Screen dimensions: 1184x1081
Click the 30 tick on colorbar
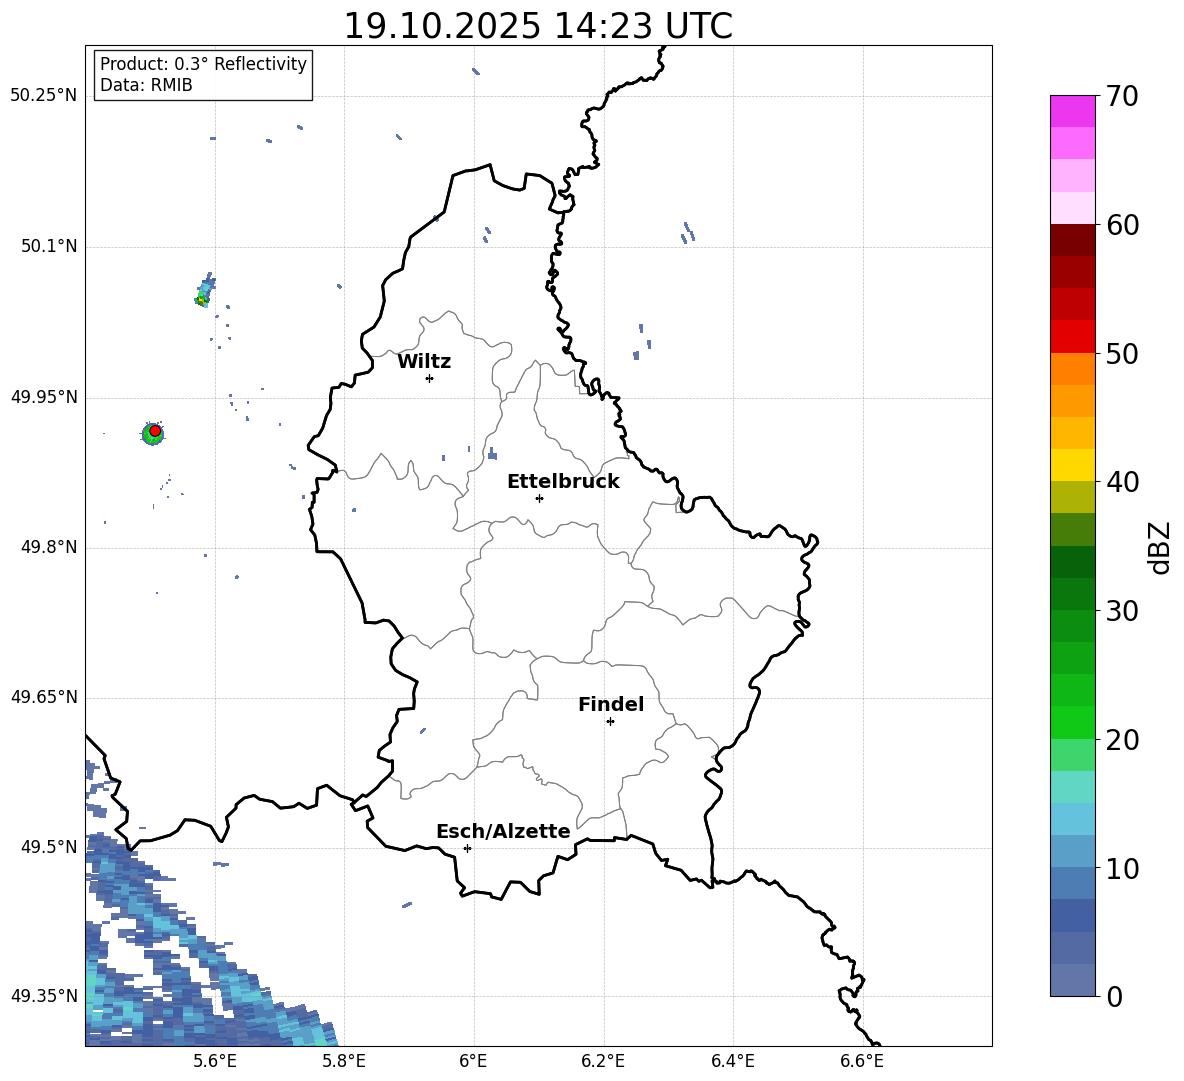click(x=1122, y=611)
